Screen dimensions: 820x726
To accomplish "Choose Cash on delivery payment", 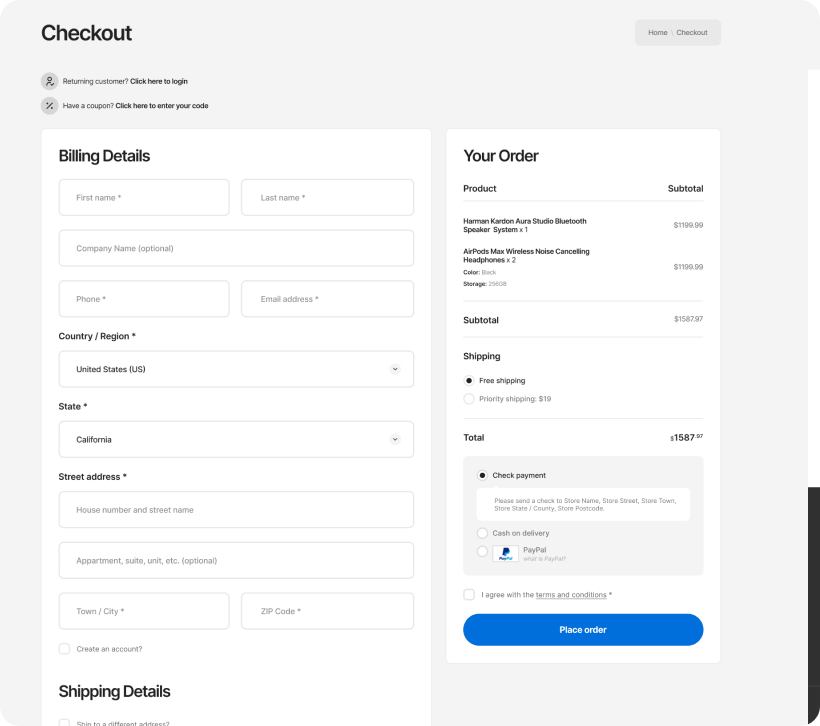I will [482, 533].
